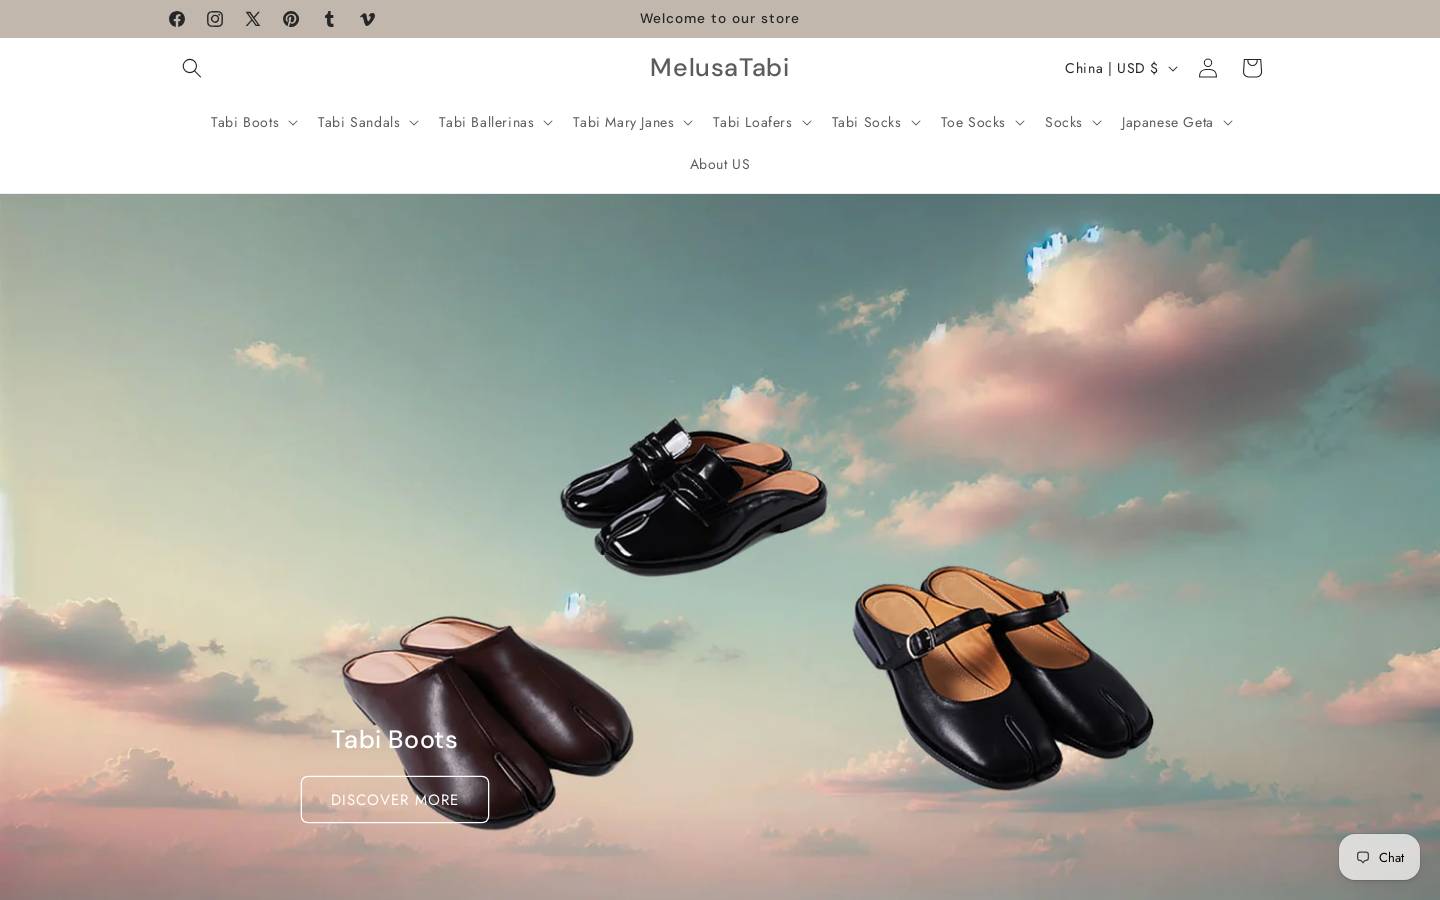Viewport: 1440px width, 900px height.
Task: Click the black Mary Jane tabi shoes image
Action: (x=1003, y=677)
